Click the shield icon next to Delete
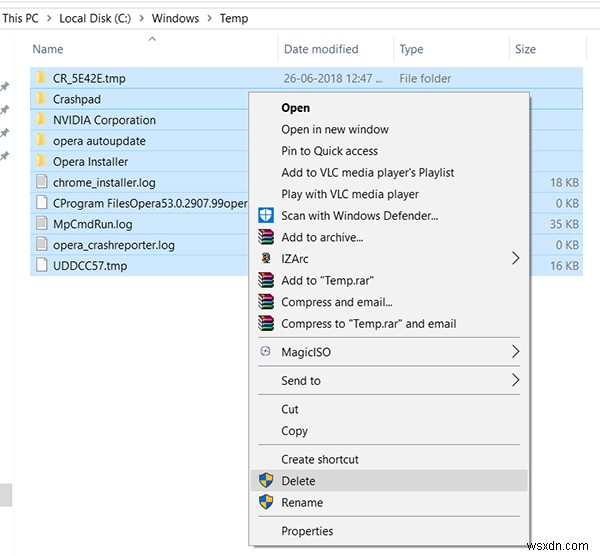 click(x=265, y=481)
